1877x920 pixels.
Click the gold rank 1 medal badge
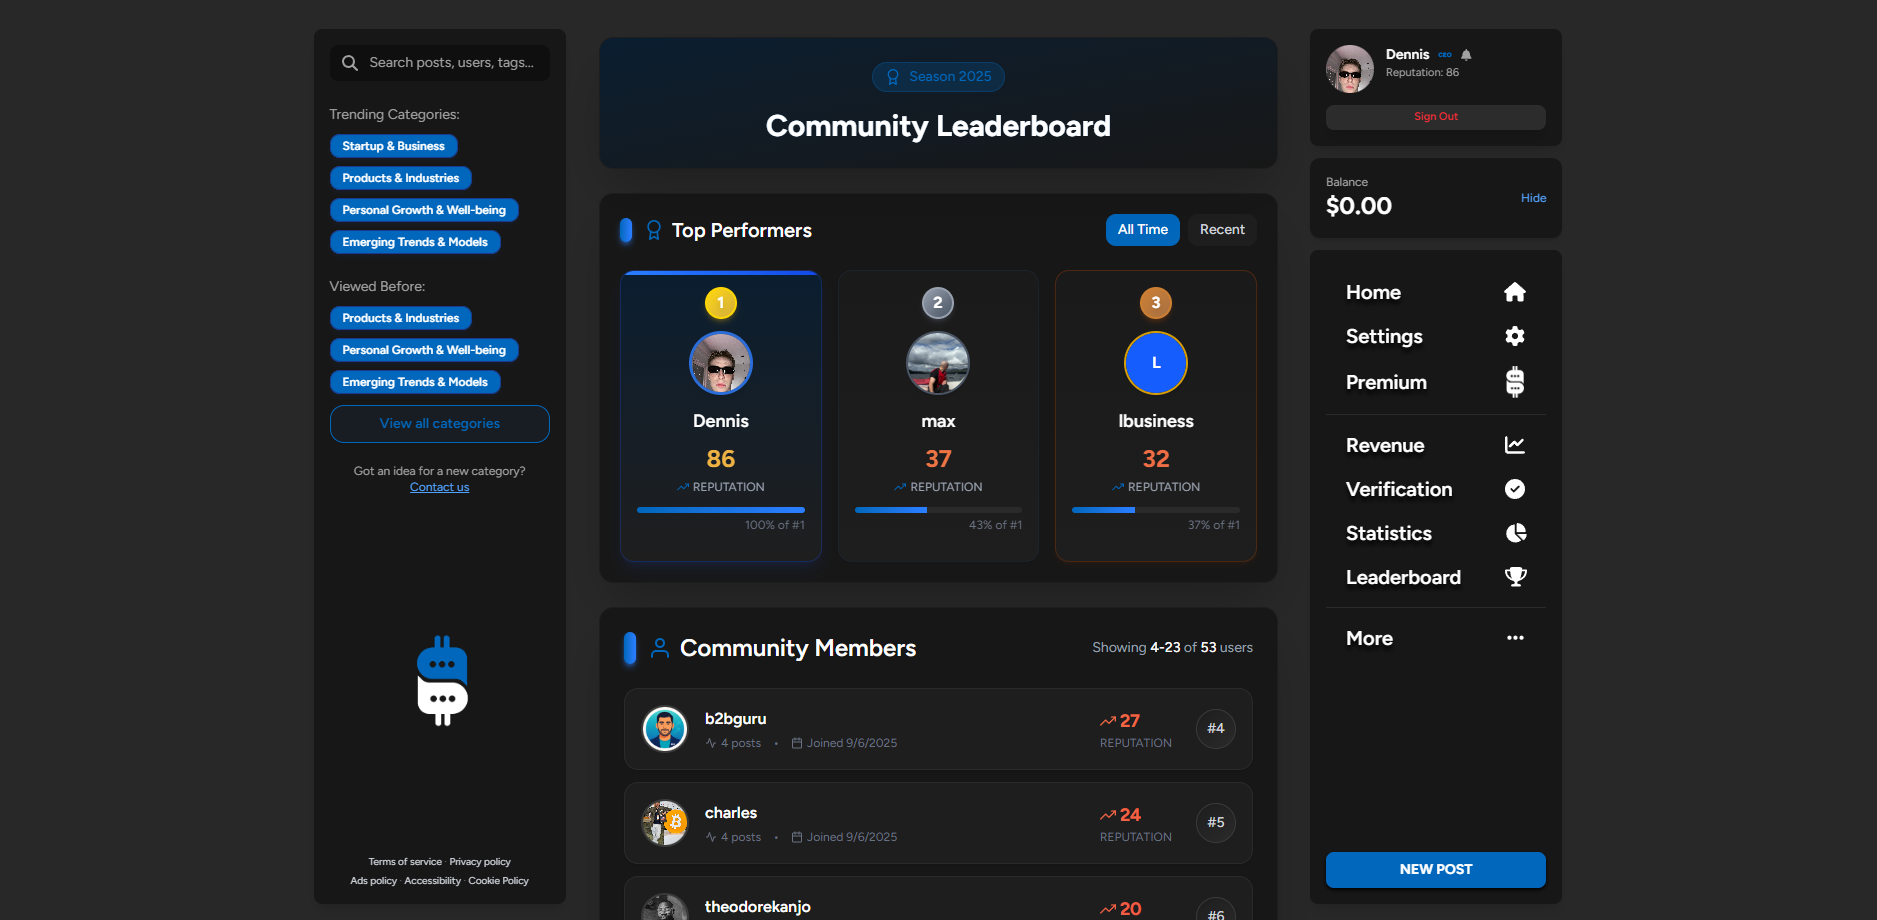pos(721,303)
